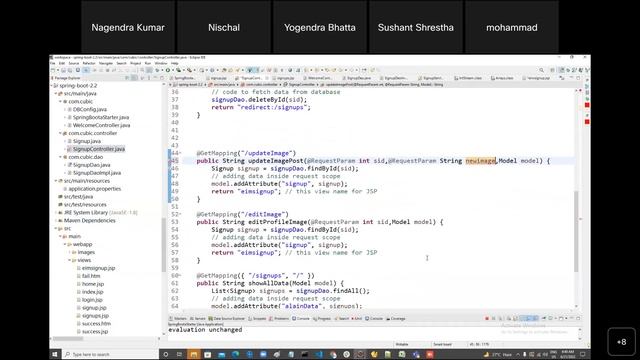The width and height of the screenshot is (640, 360).
Task: Click the editor vertical scrollbar thumb
Action: (576, 231)
